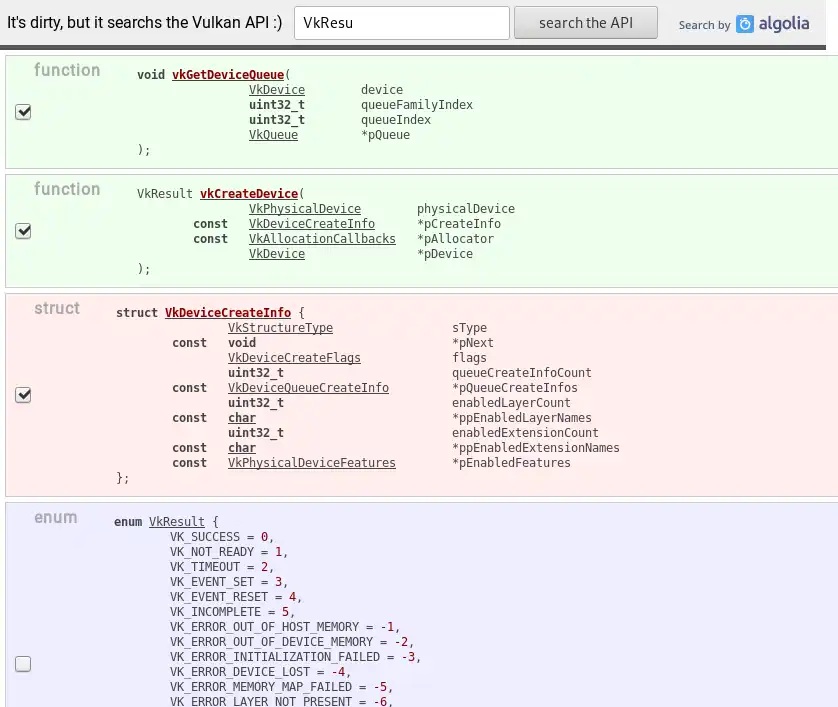
Task: Click the Algolia logo icon
Action: (x=744, y=24)
